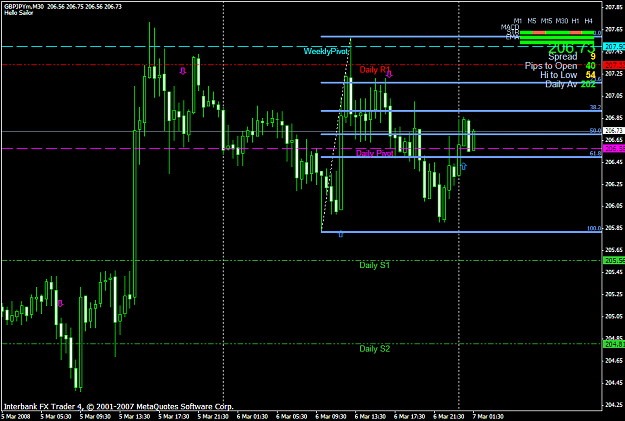Click the white 206.73 current price tag
This screenshot has width=625, height=421.
point(614,130)
